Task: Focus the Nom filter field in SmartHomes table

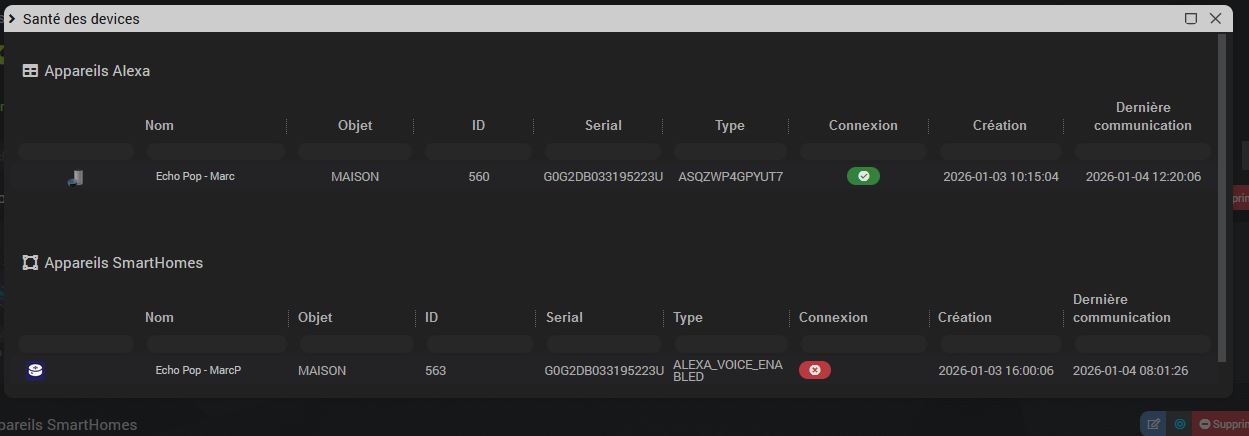Action: [216, 344]
